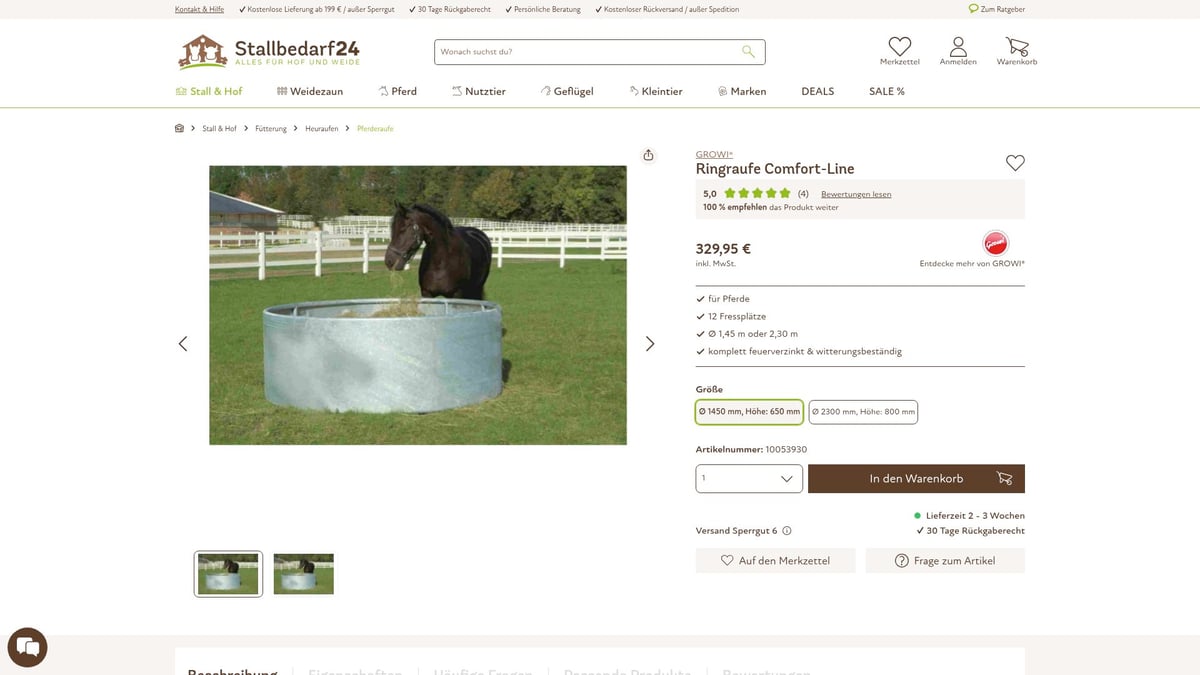Show next product image arrow

coord(650,343)
